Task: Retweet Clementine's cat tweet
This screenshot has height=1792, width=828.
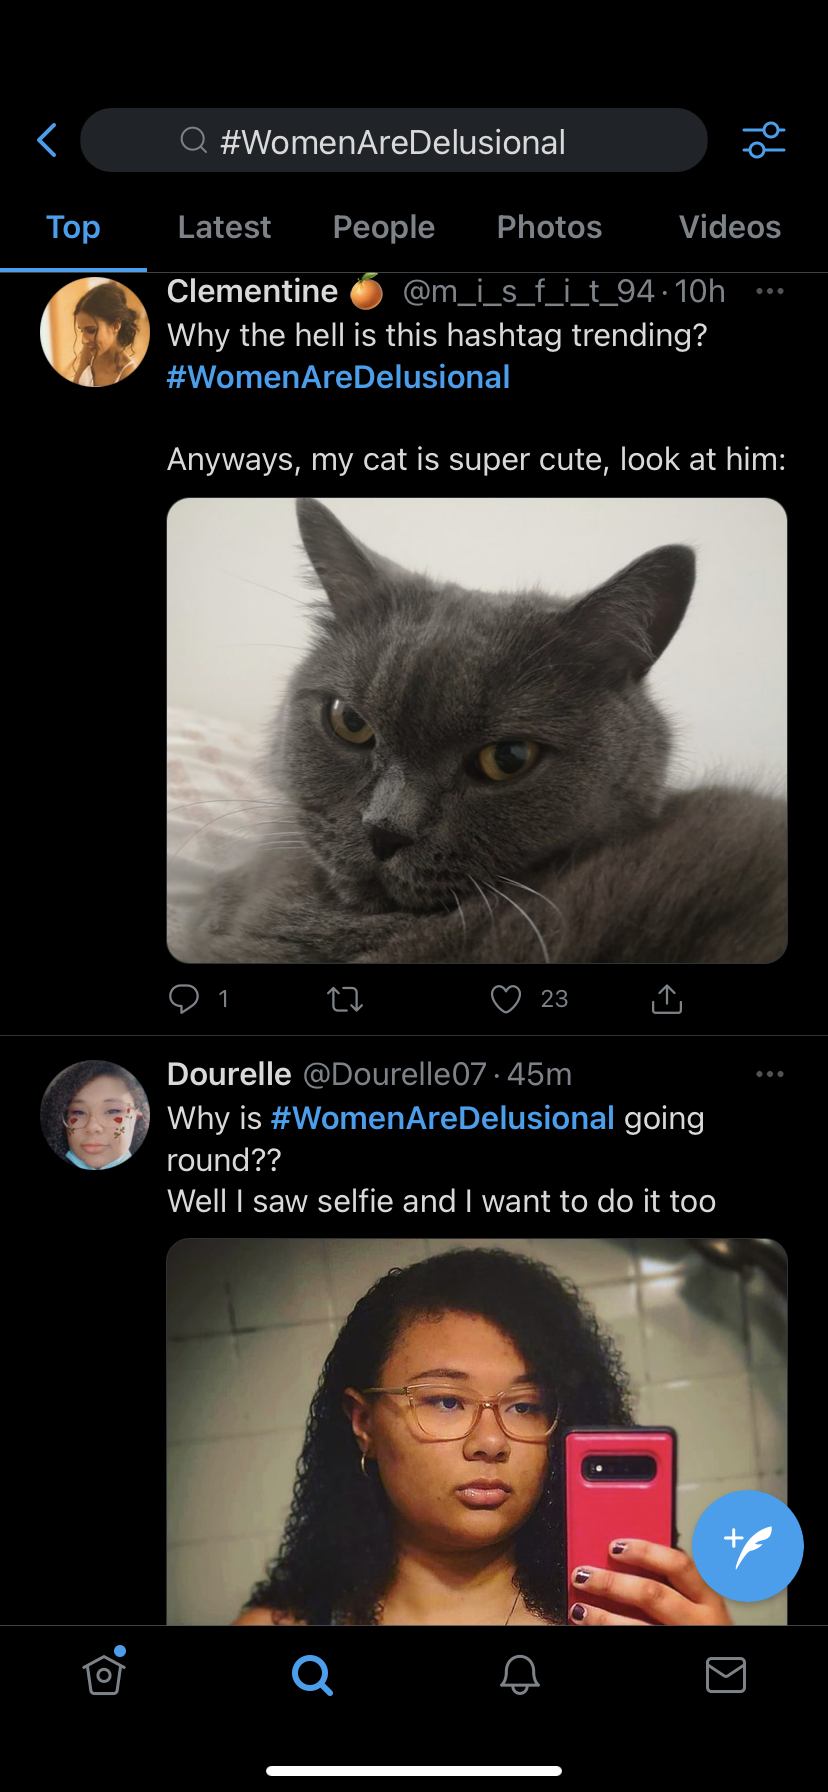Action: tap(345, 998)
